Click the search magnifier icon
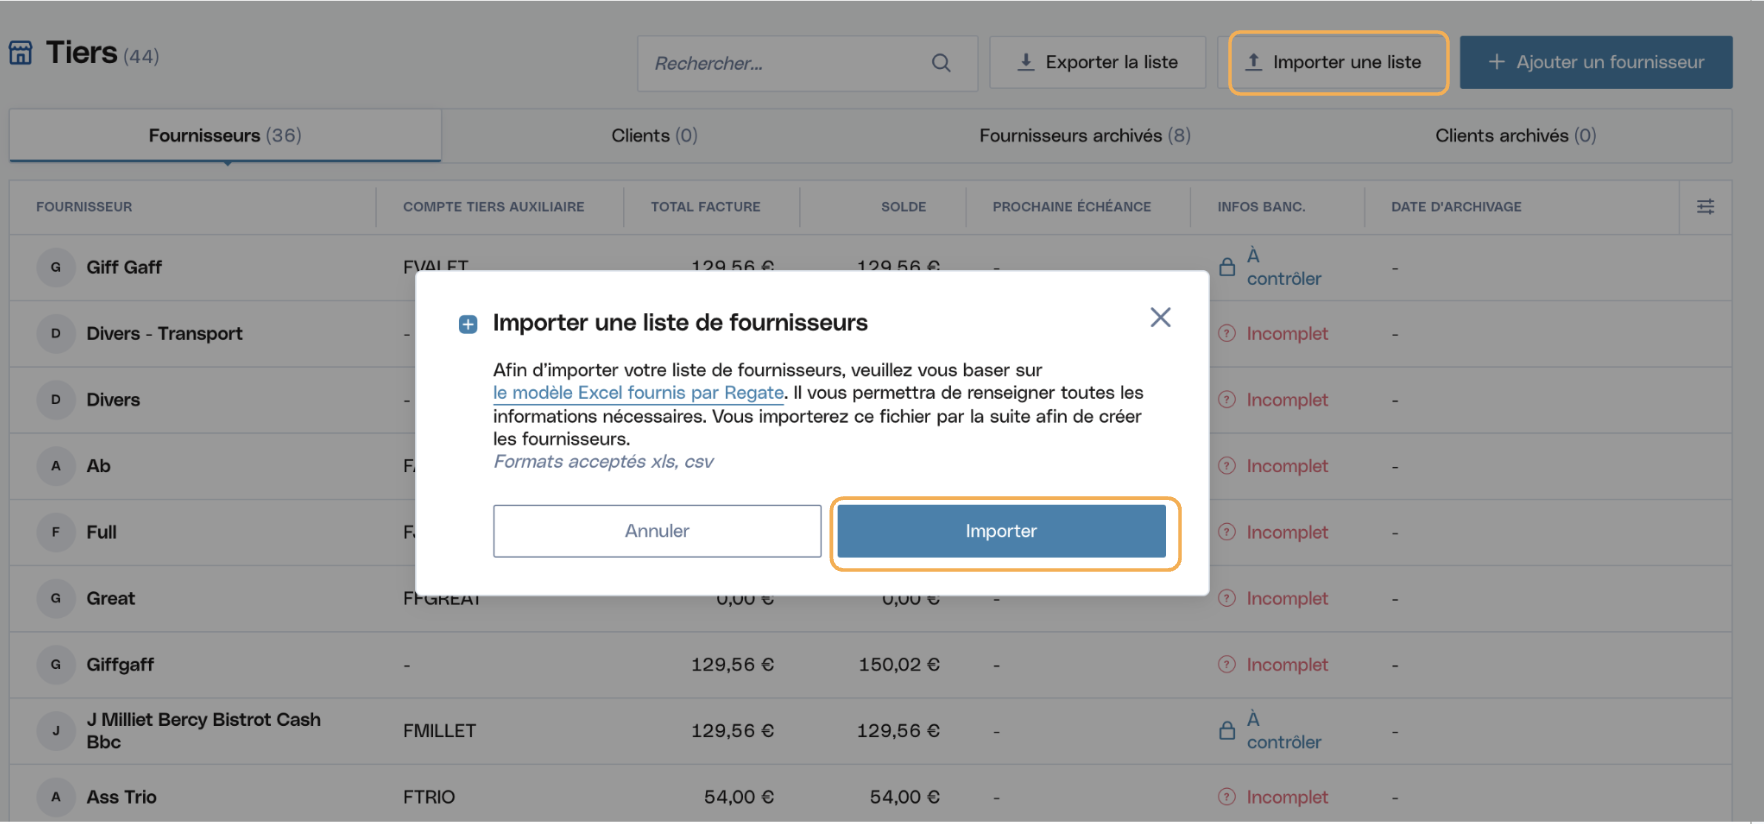 point(941,63)
